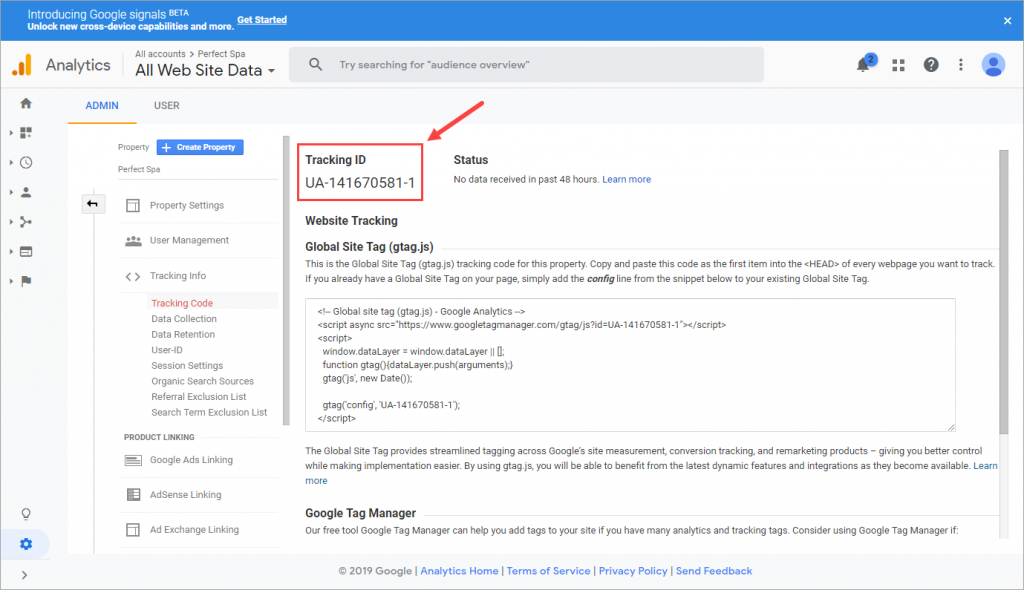
Task: Click the back arrow button in property column
Action: pyautogui.click(x=93, y=204)
